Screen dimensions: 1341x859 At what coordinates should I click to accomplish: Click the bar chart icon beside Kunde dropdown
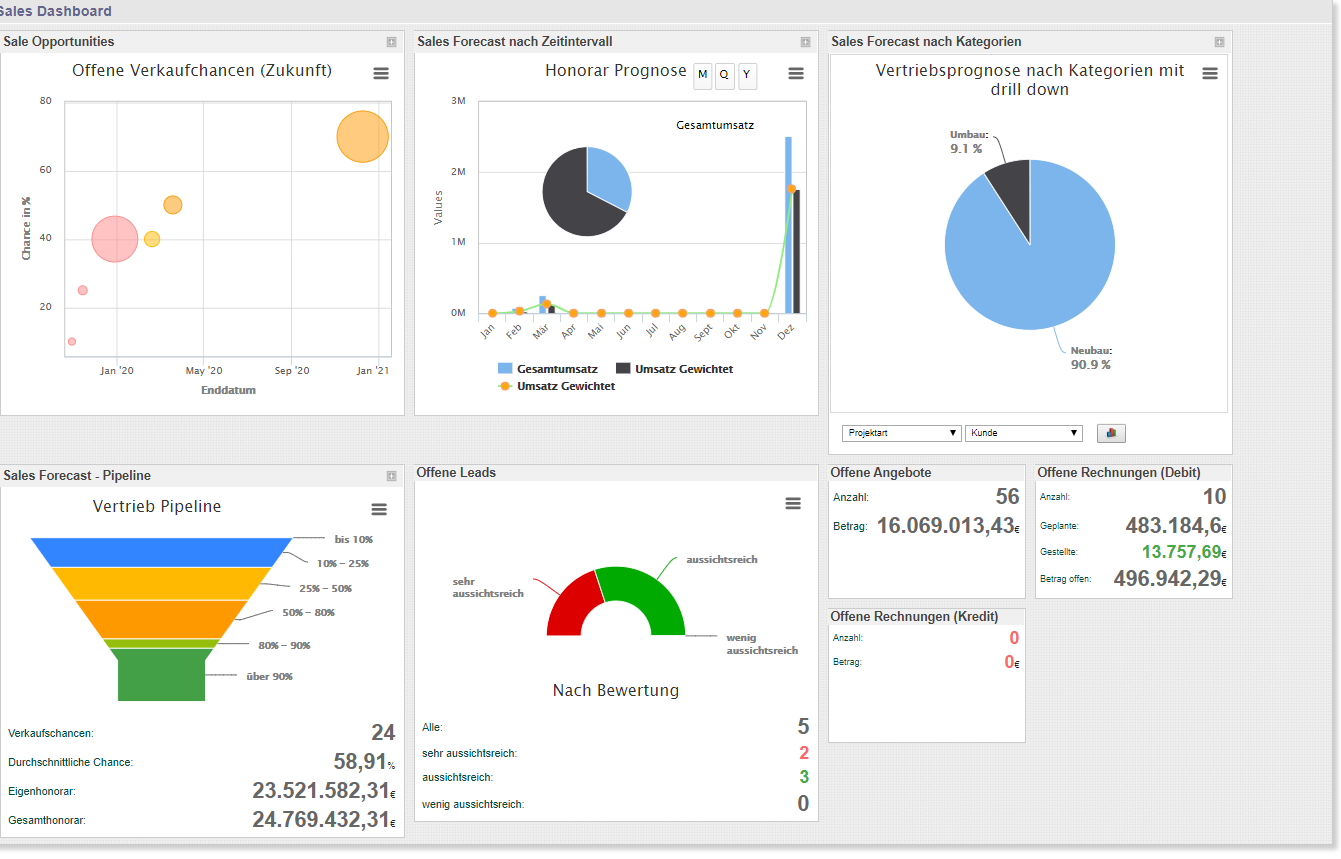coord(1111,433)
